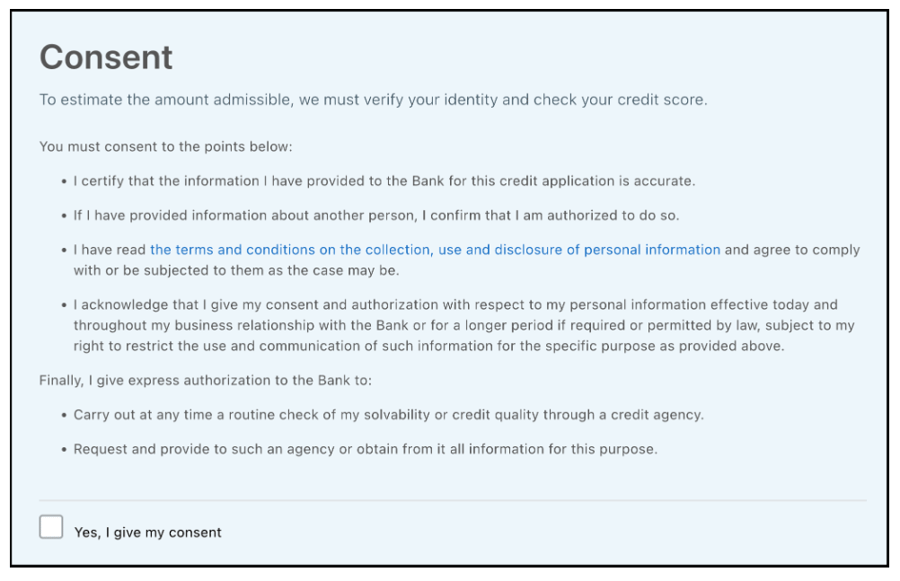Tick the consent checkbox
The image size is (900, 581).
(51, 527)
